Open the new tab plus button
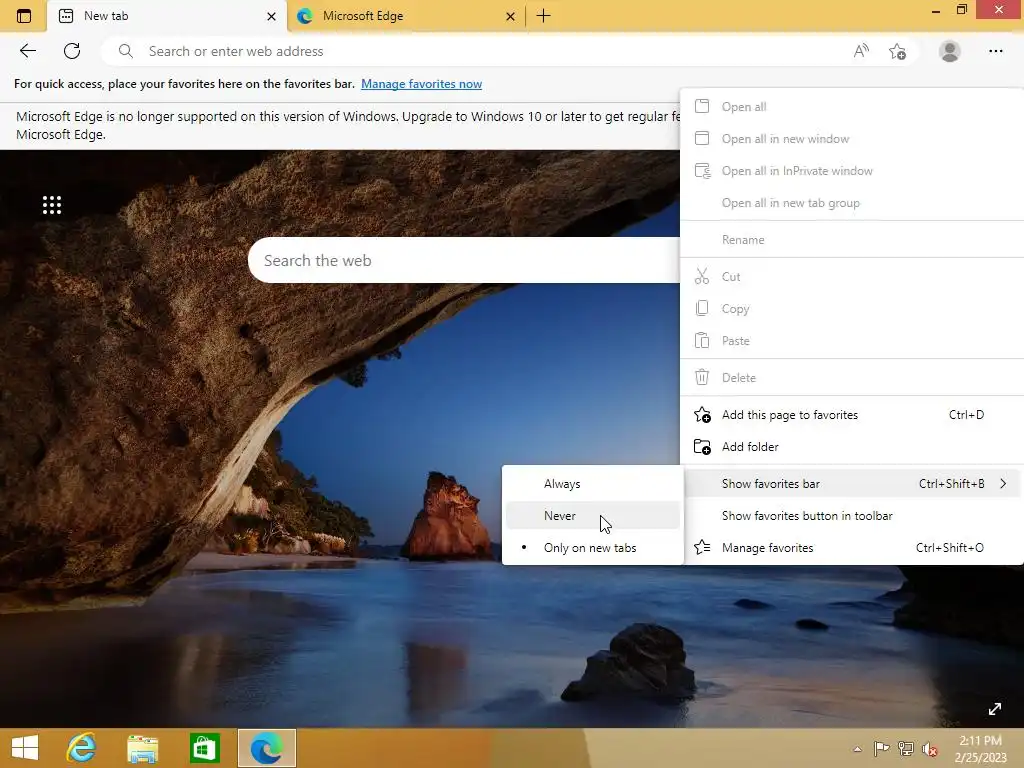The height and width of the screenshot is (768, 1024). tap(543, 16)
